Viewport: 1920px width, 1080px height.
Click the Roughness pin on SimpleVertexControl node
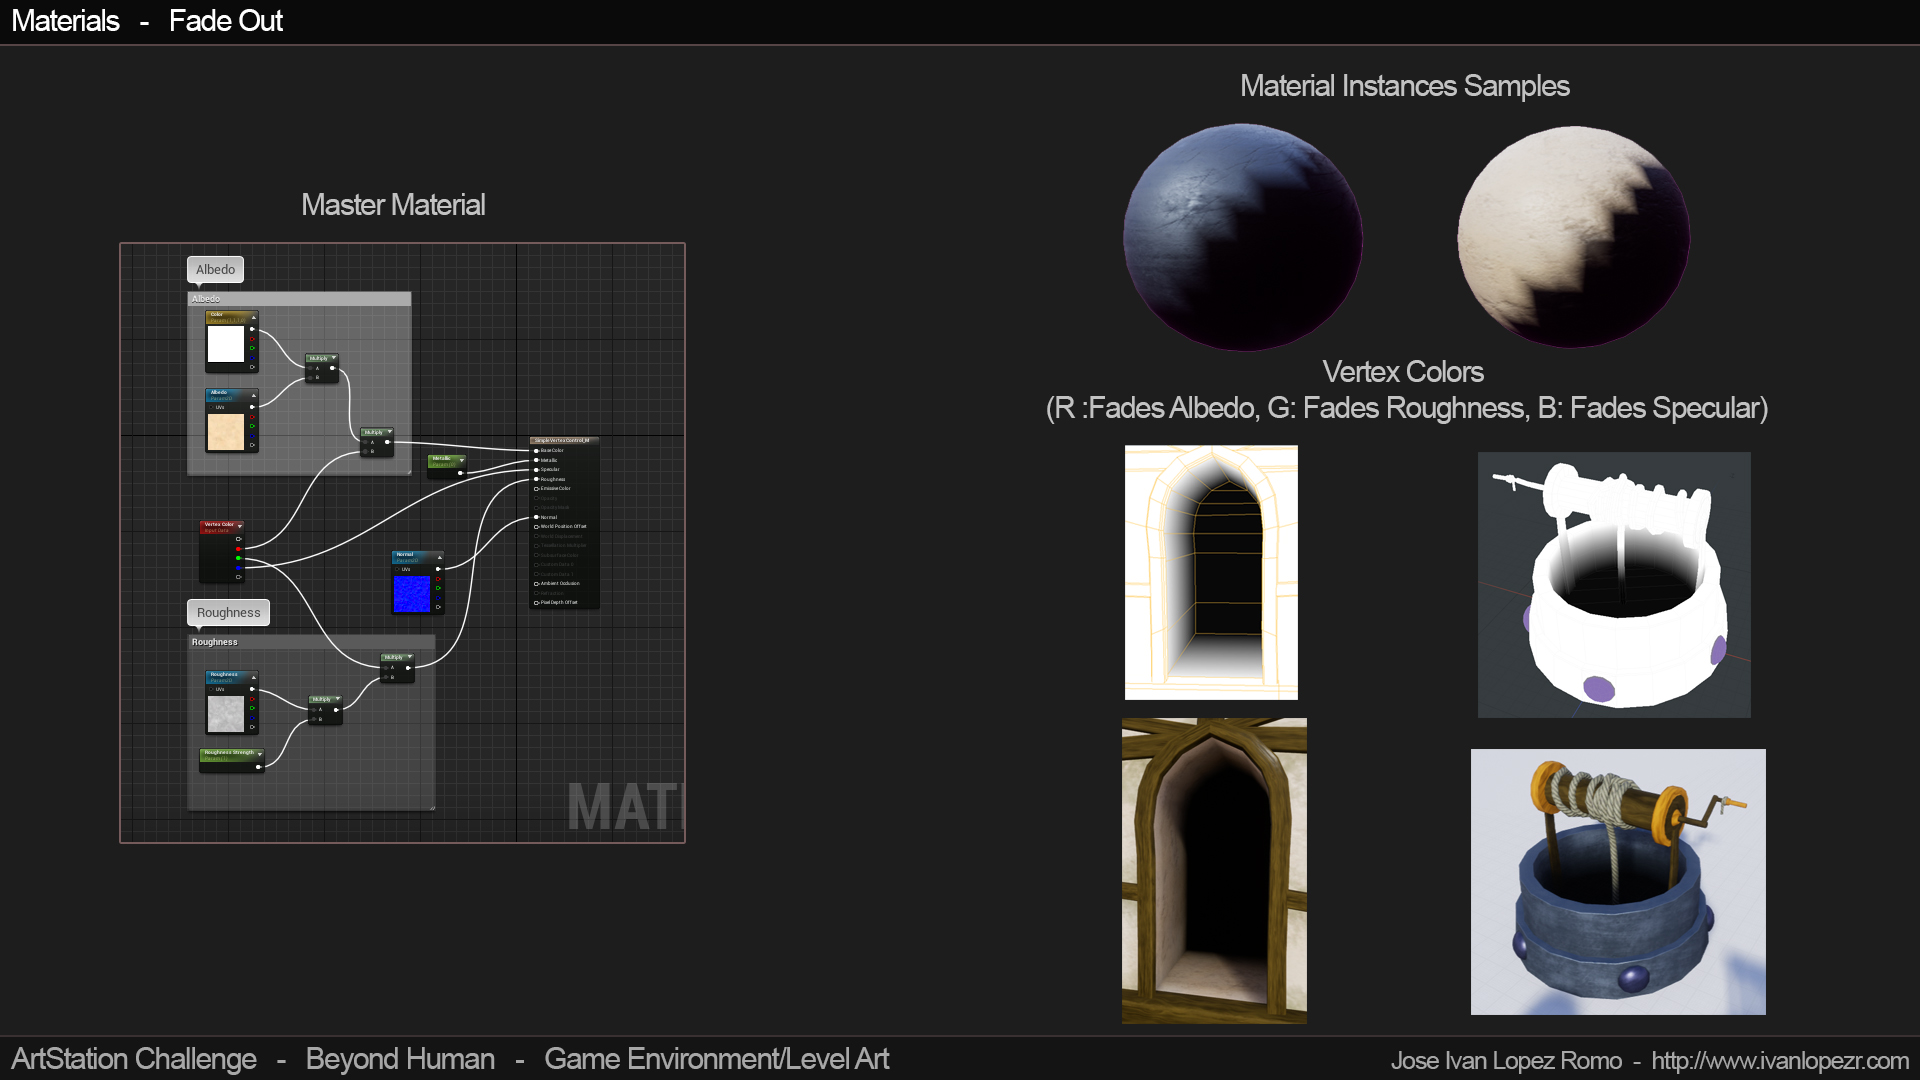(537, 480)
